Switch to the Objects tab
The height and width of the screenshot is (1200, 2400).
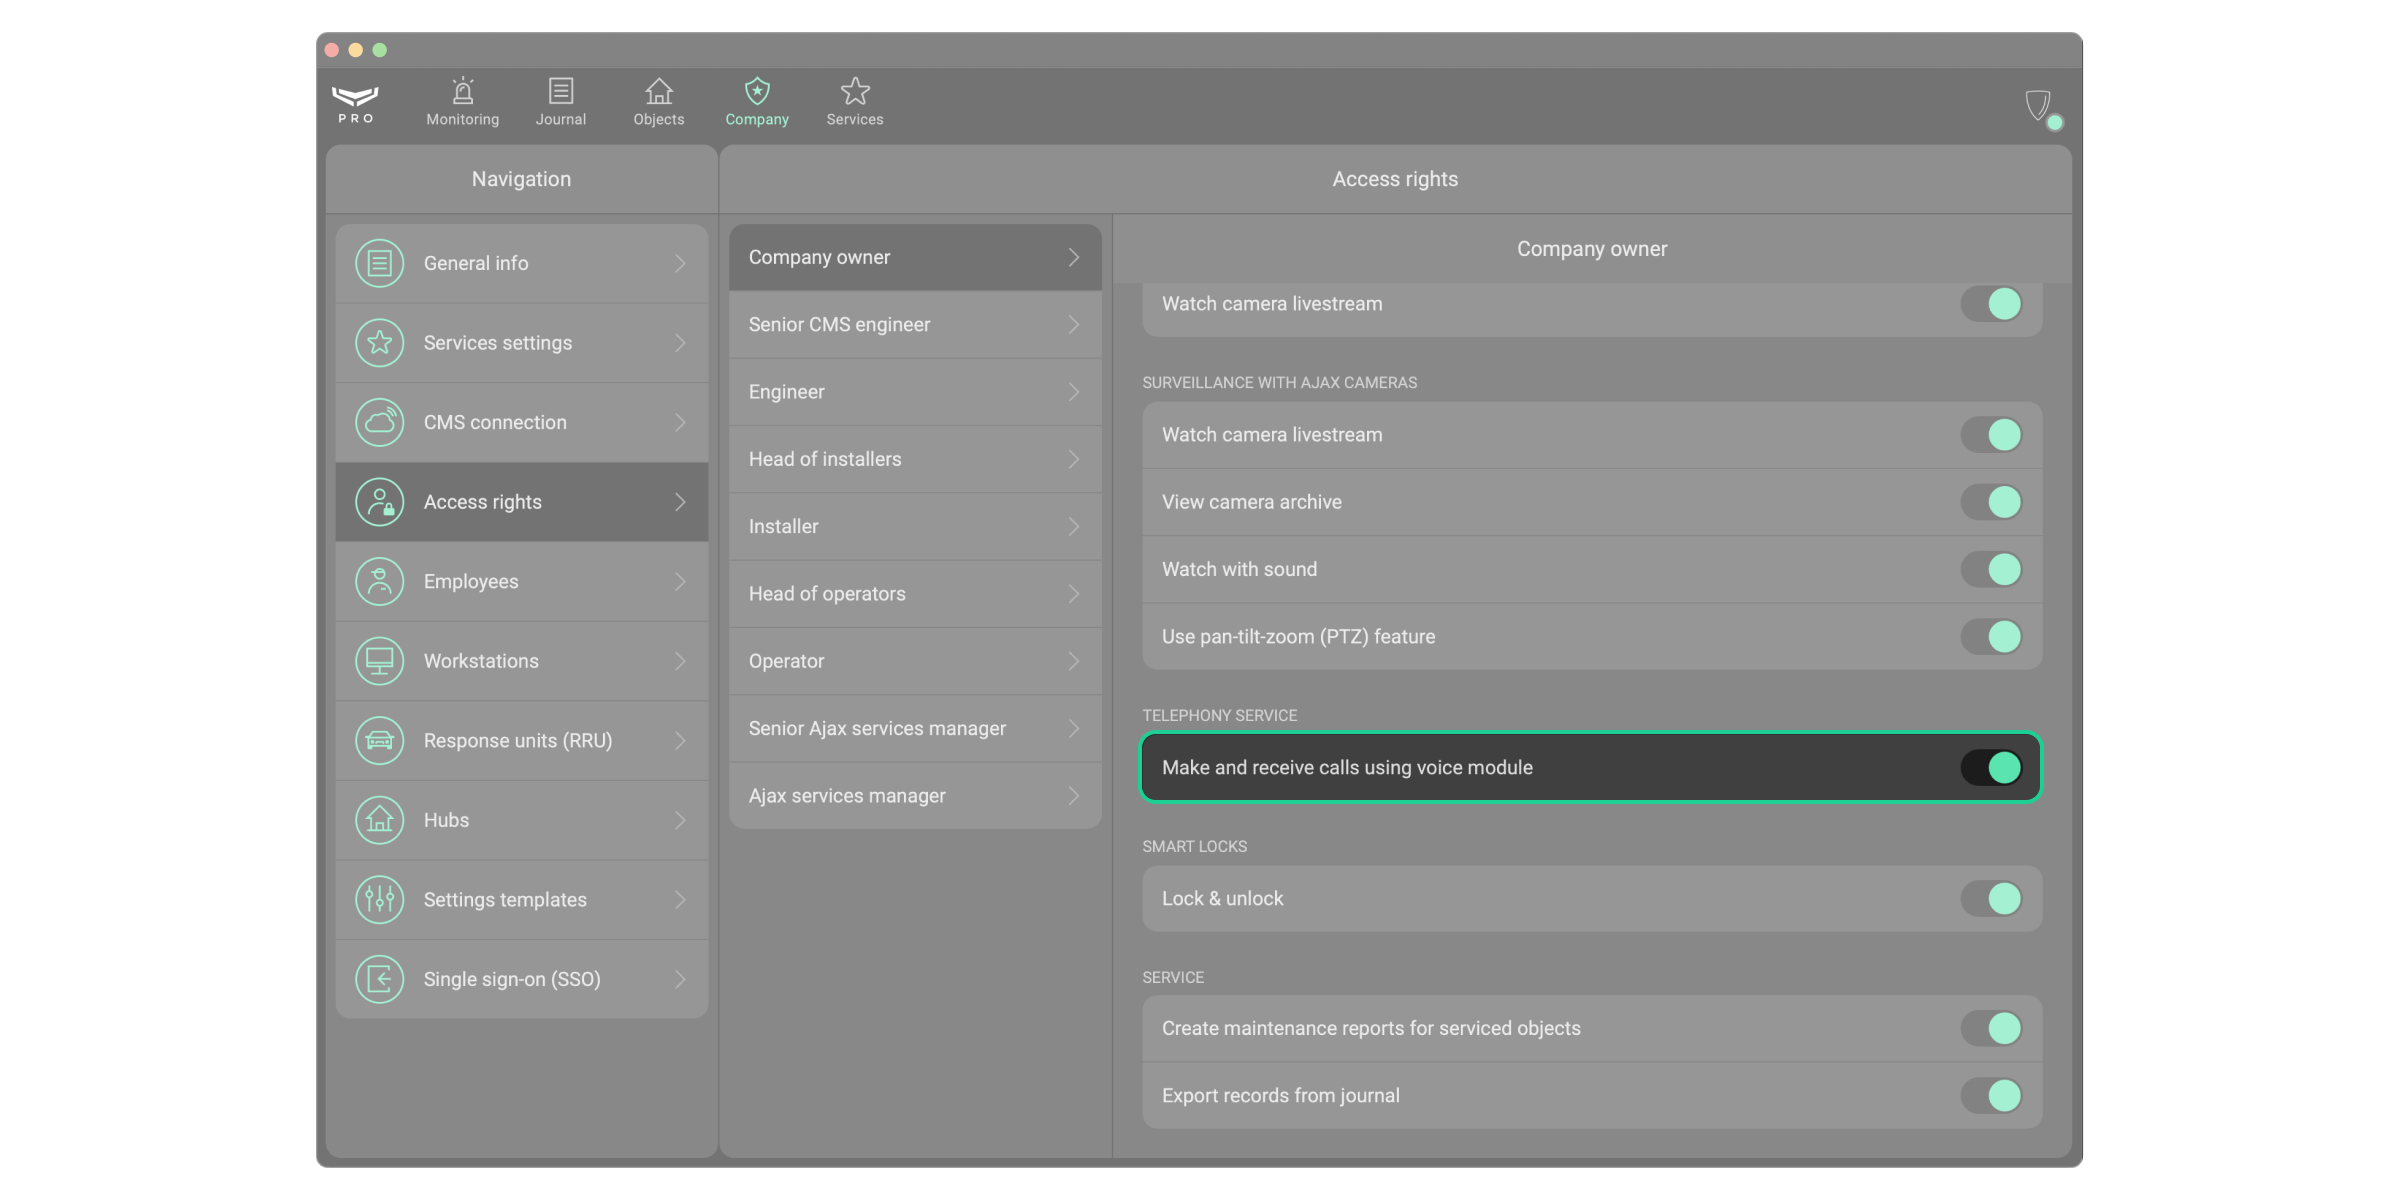coord(659,102)
